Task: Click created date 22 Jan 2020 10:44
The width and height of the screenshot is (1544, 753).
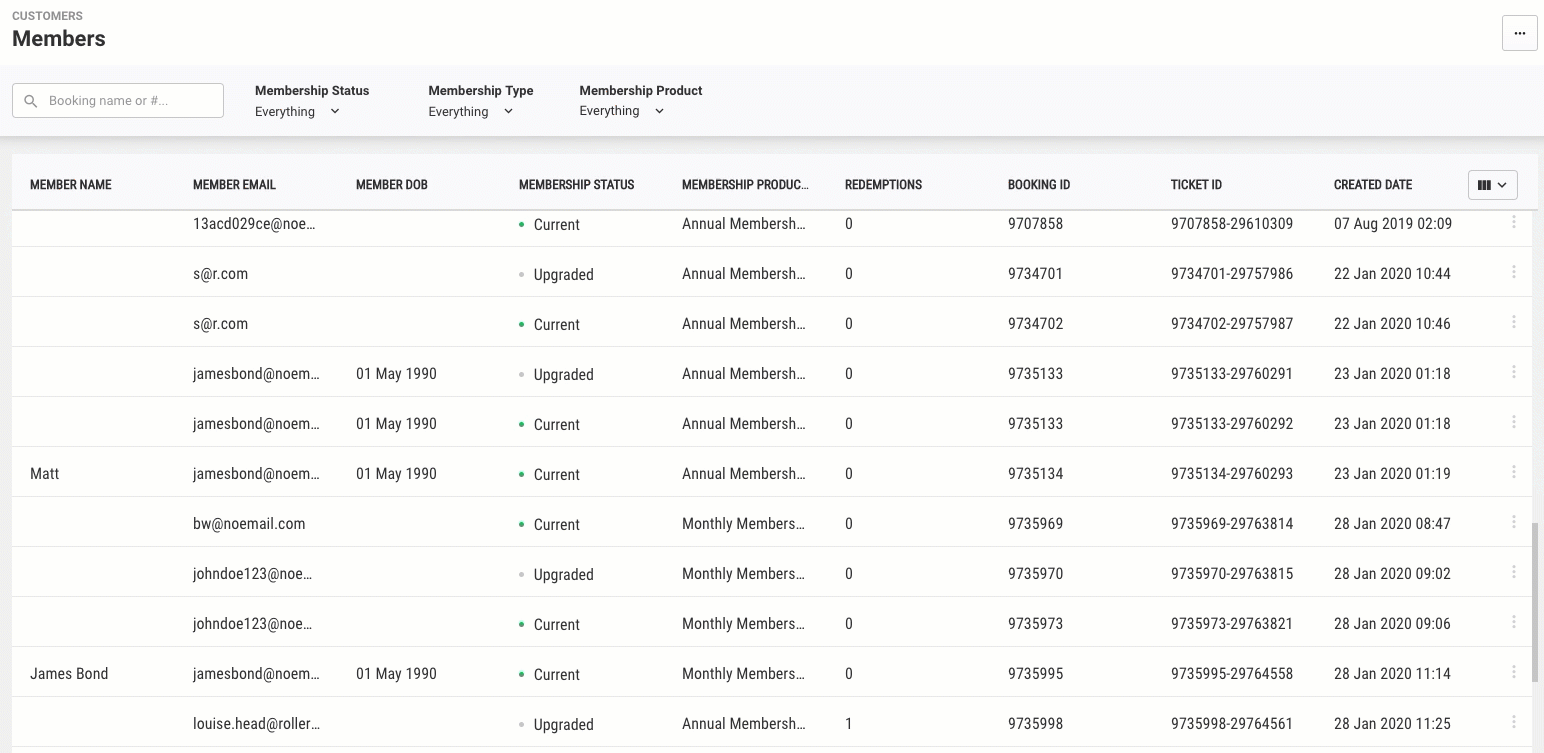Action: point(1392,274)
